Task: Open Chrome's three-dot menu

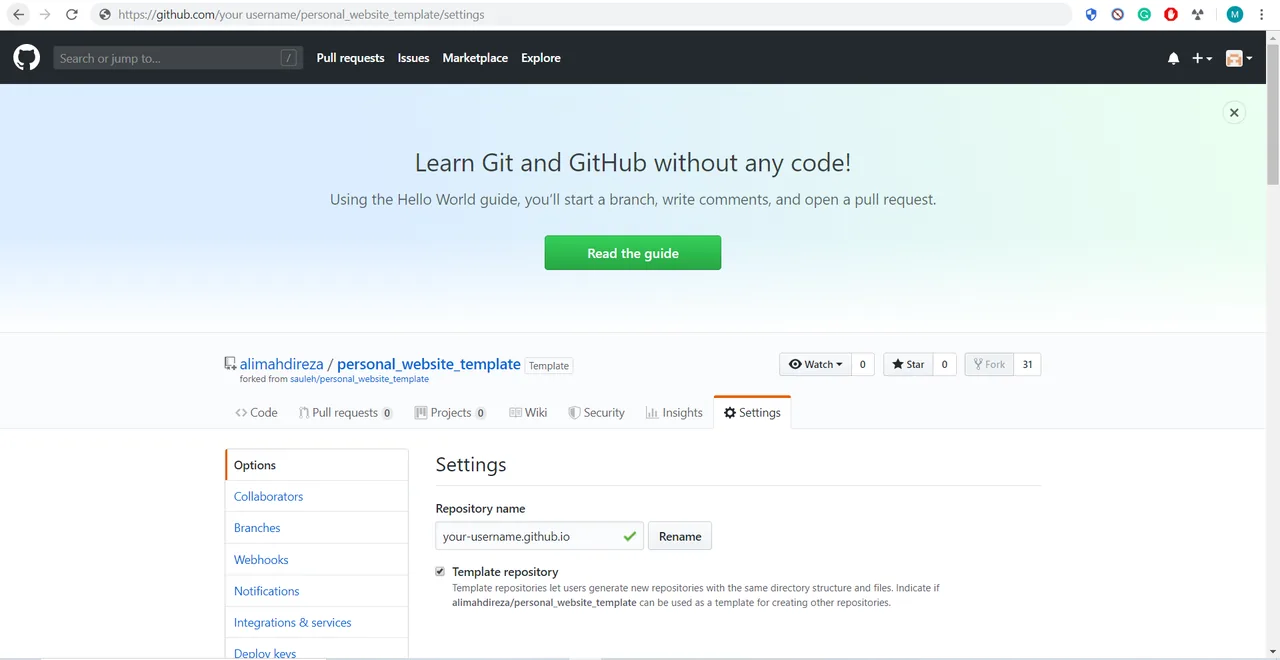Action: tap(1263, 15)
